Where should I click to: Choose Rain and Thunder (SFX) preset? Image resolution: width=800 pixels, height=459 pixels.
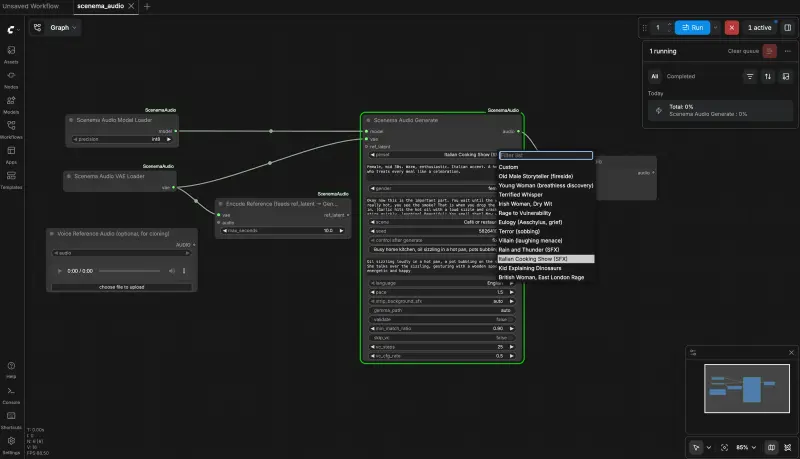click(529, 250)
